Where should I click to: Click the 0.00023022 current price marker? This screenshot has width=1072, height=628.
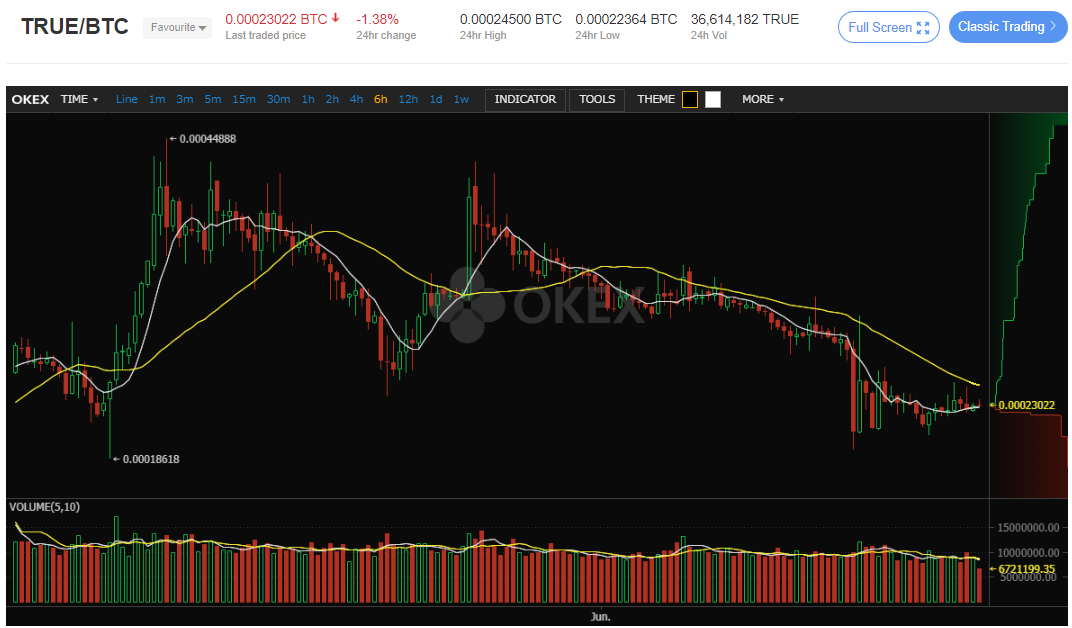[1027, 405]
